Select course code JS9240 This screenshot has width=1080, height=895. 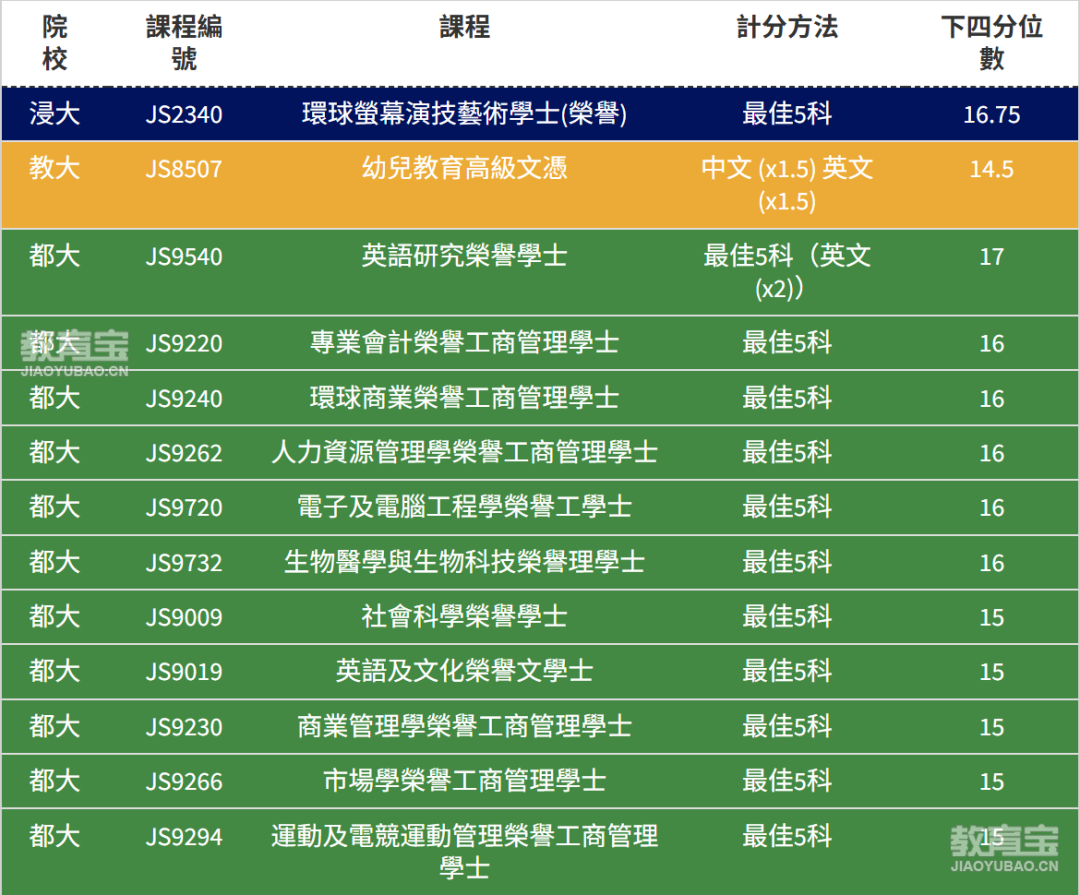[184, 398]
